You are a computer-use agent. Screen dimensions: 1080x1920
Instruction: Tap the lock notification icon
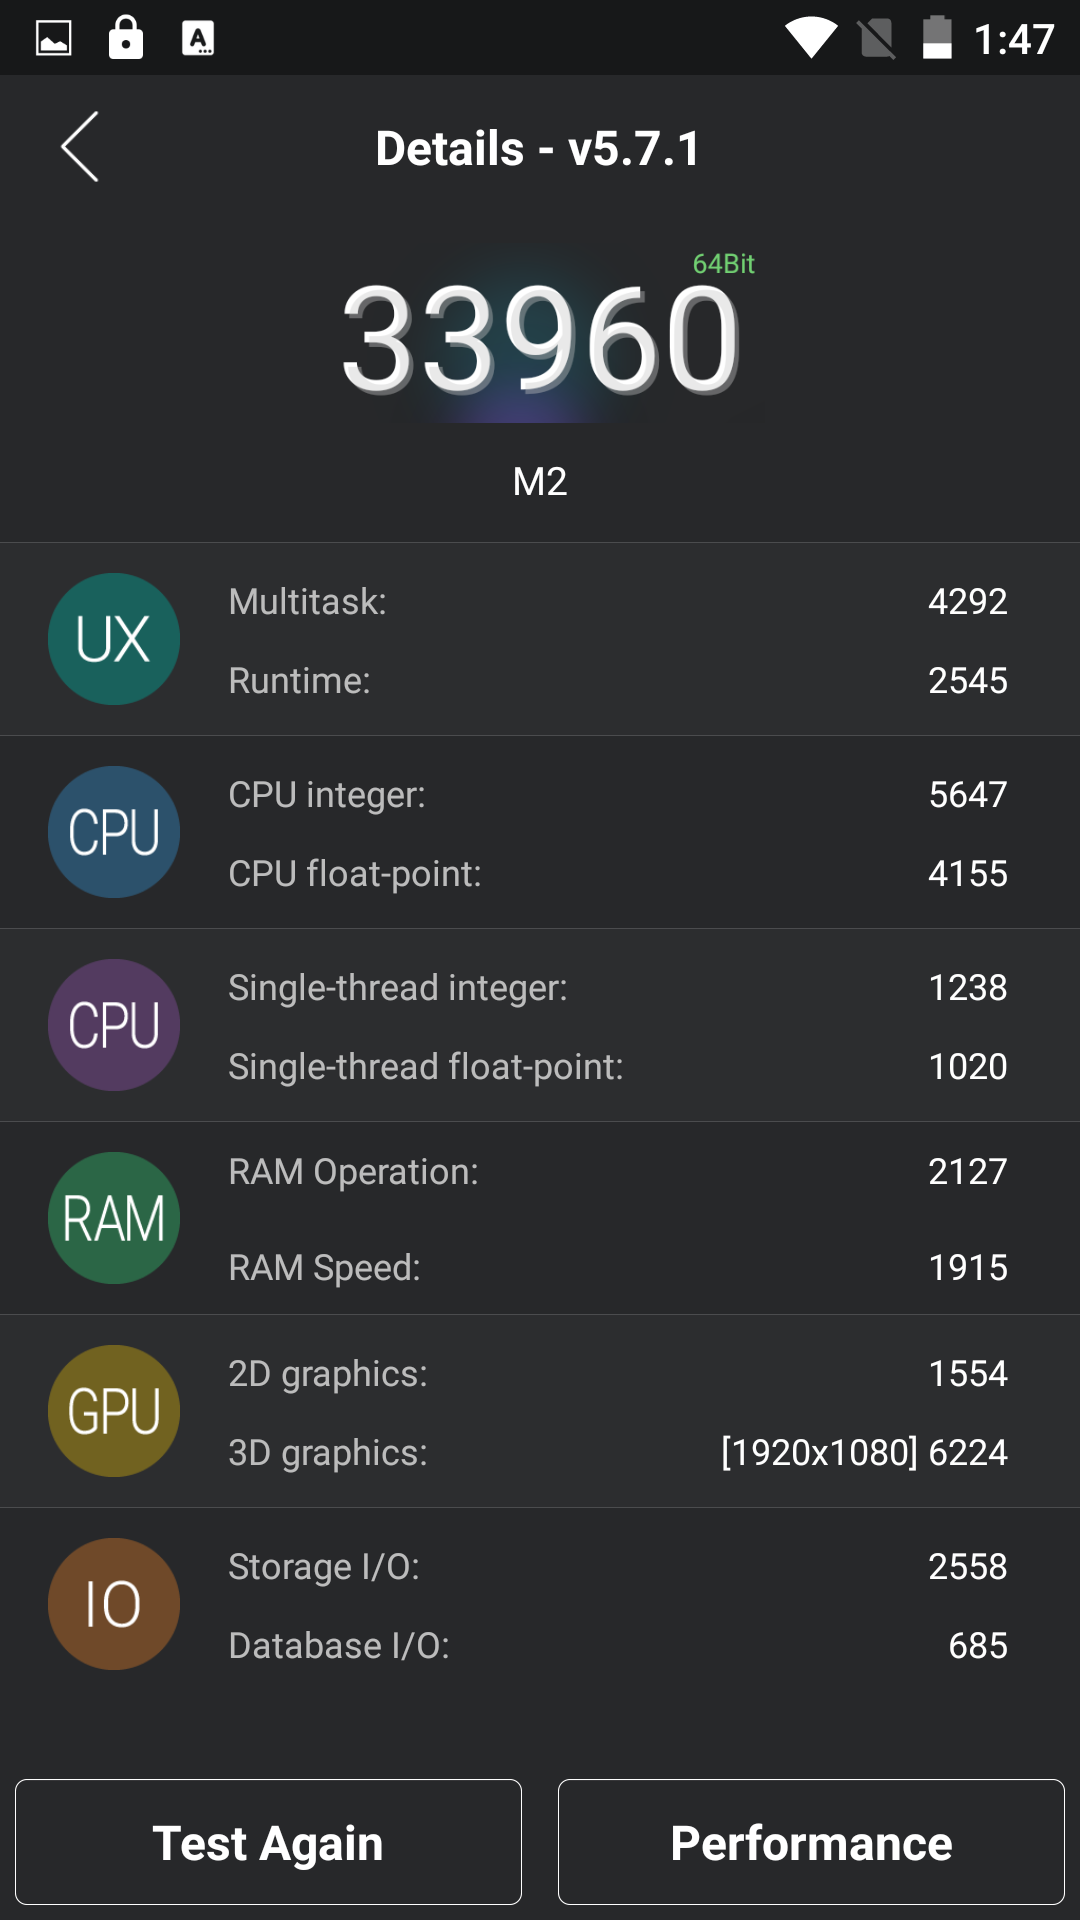[126, 38]
